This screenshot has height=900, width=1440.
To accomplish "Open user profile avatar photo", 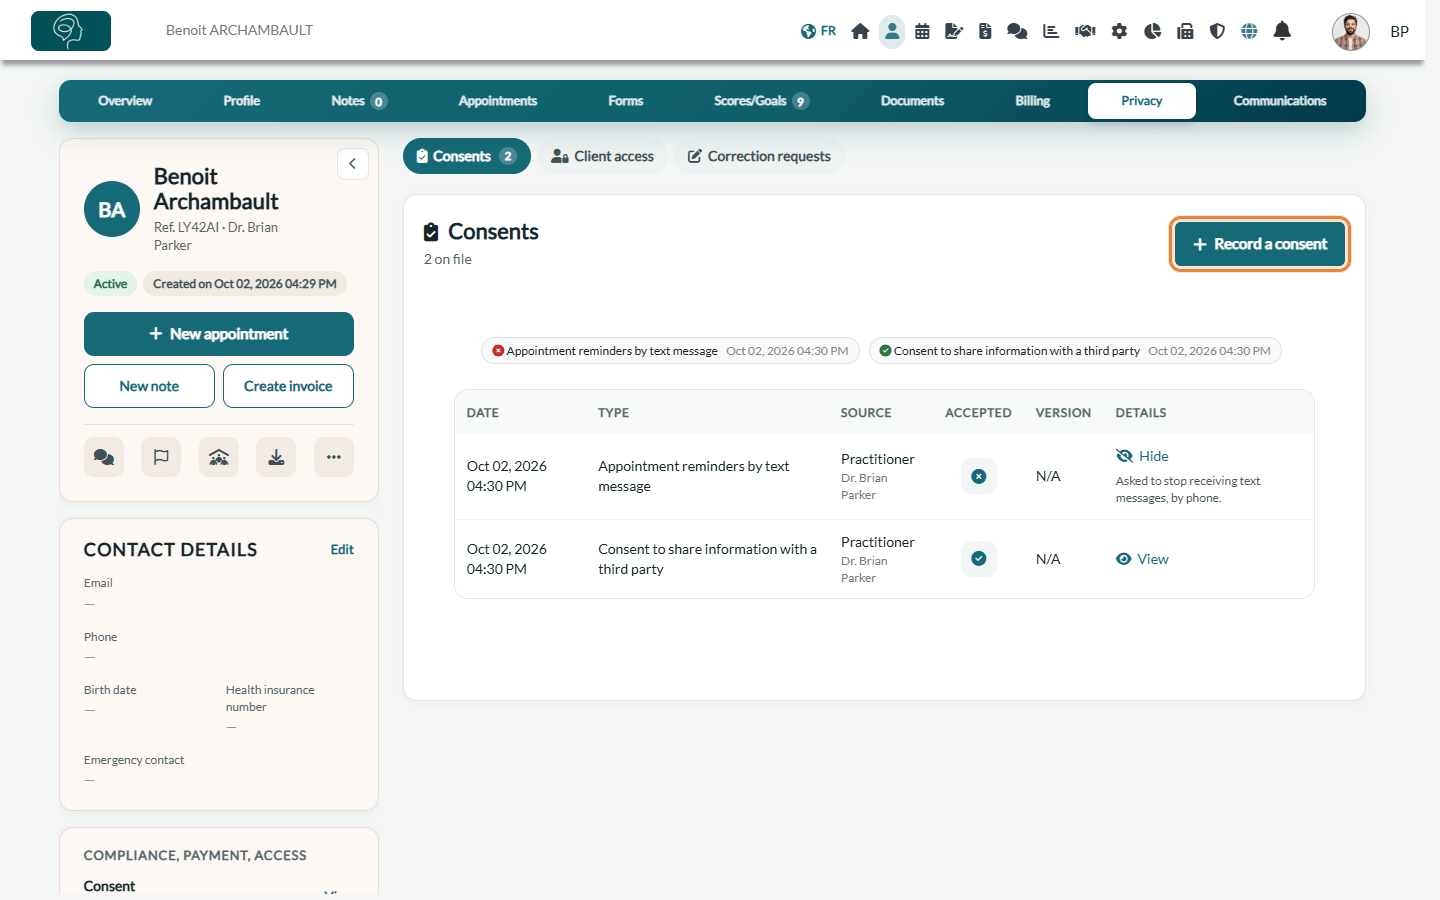I will [x=1351, y=32].
